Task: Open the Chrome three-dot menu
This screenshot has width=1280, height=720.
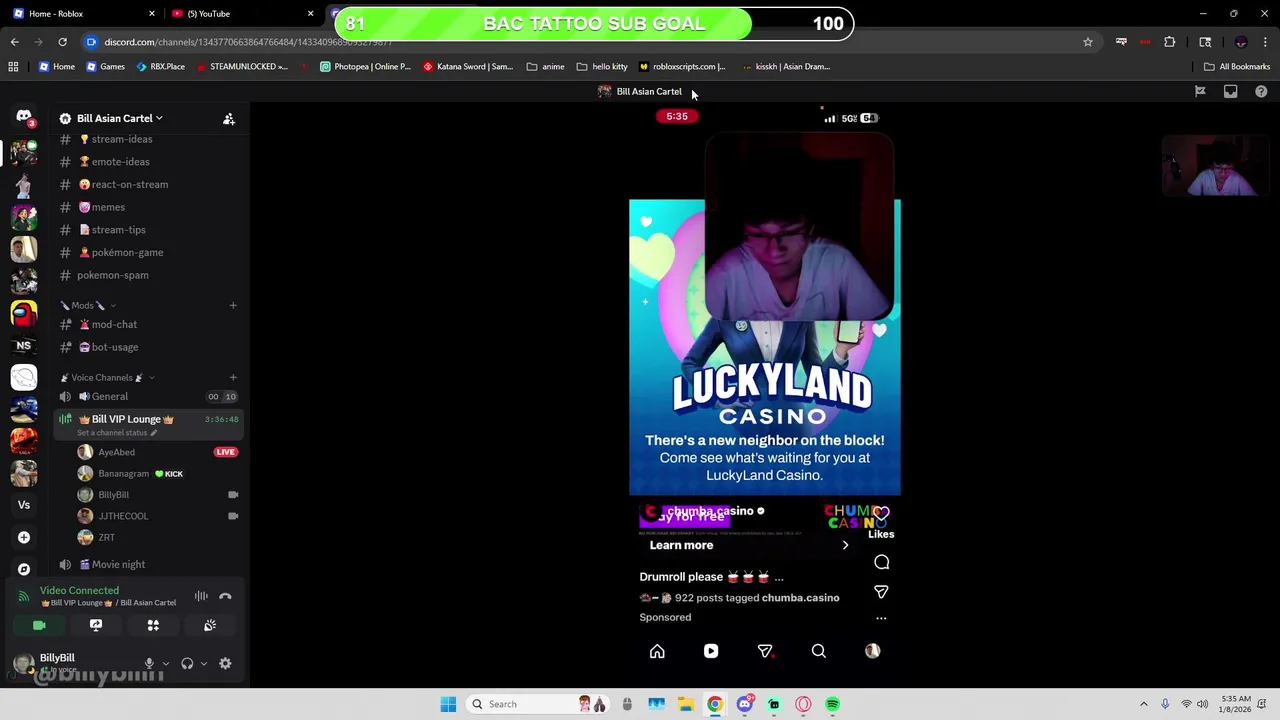Action: 1266,42
